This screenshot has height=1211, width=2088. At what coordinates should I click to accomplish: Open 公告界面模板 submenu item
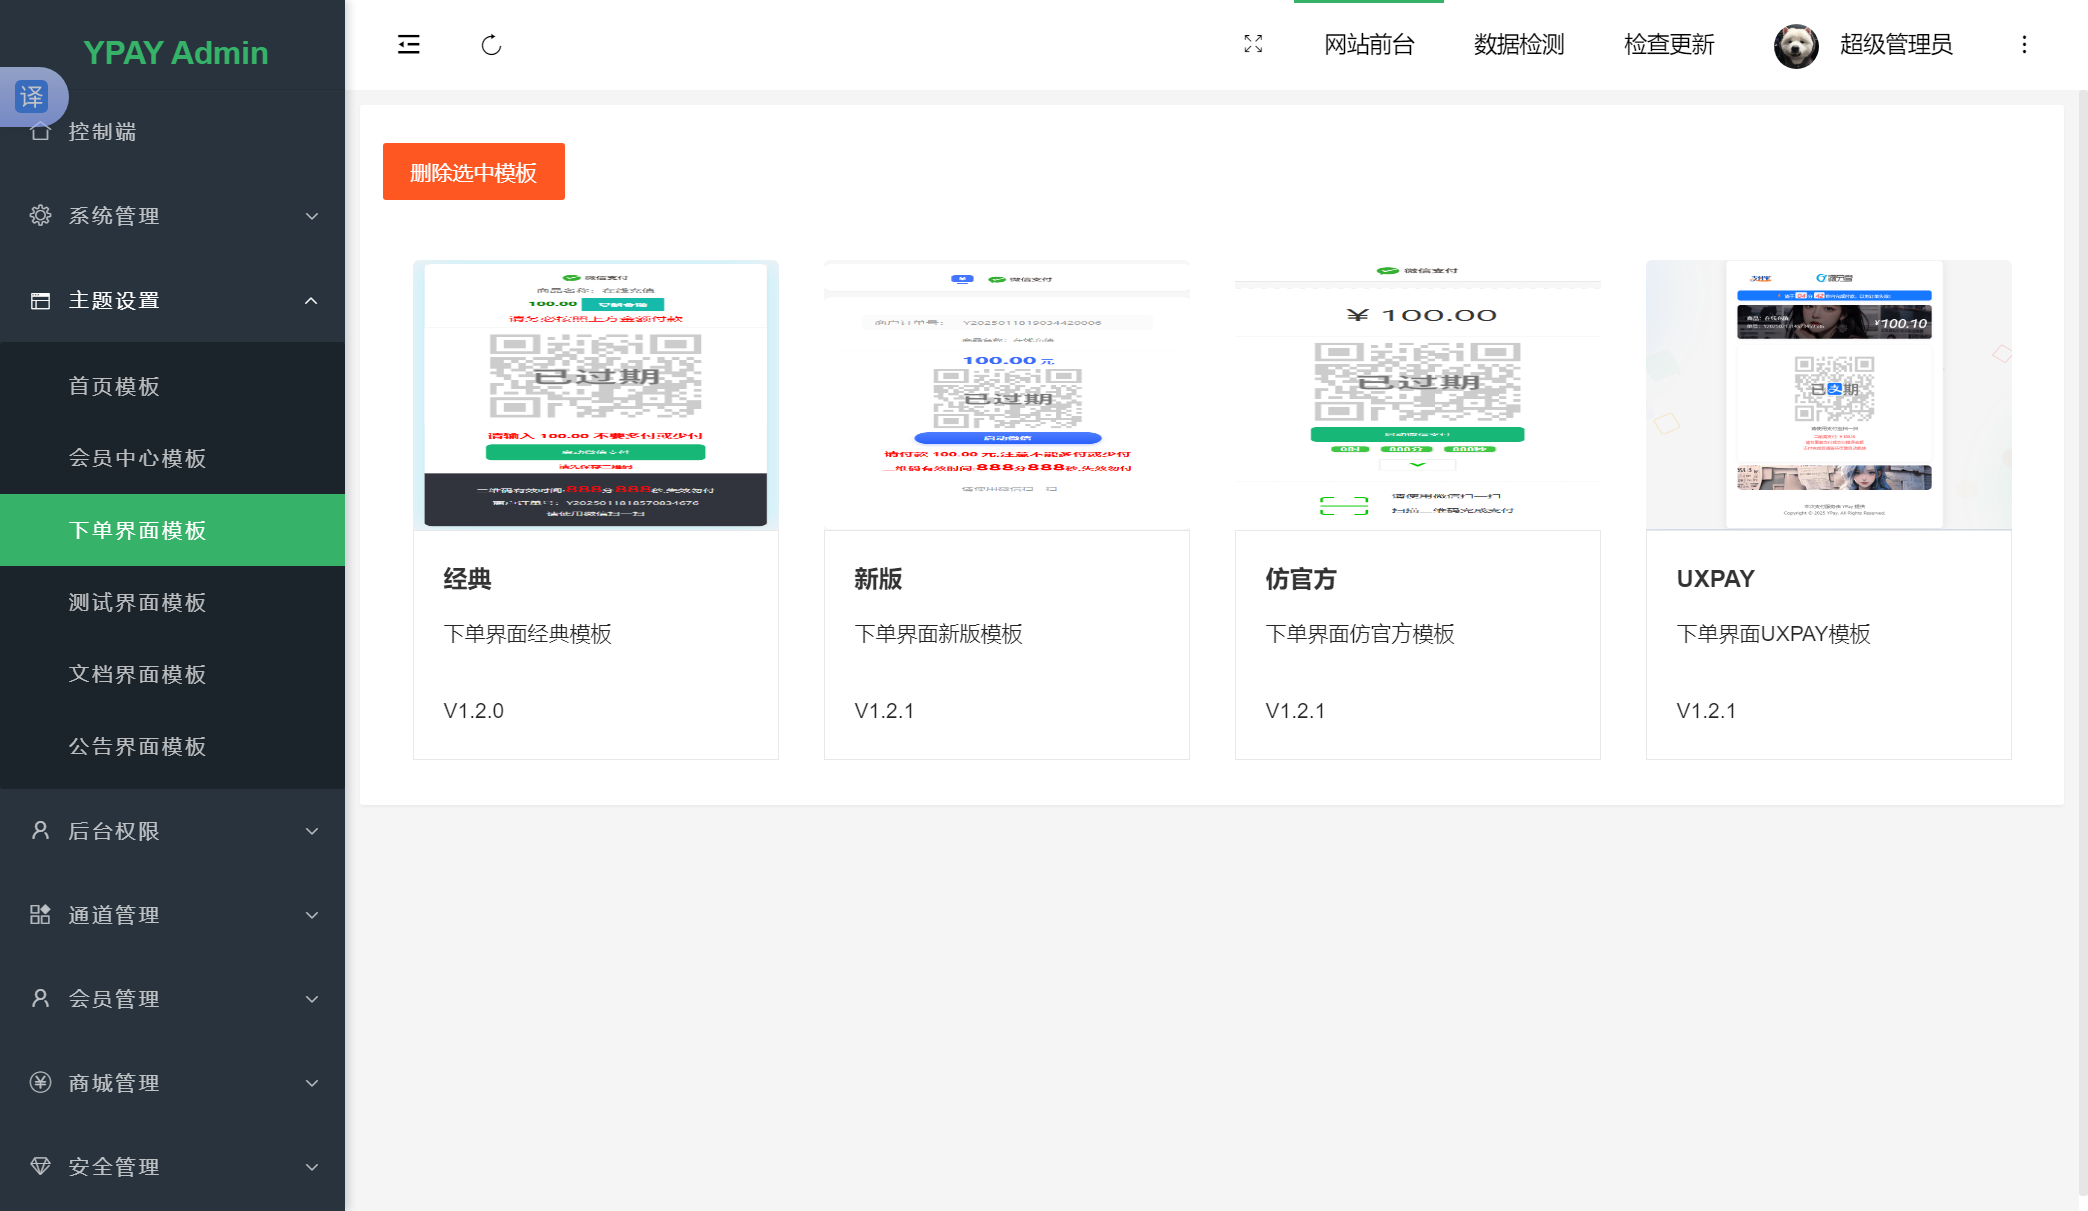[172, 746]
